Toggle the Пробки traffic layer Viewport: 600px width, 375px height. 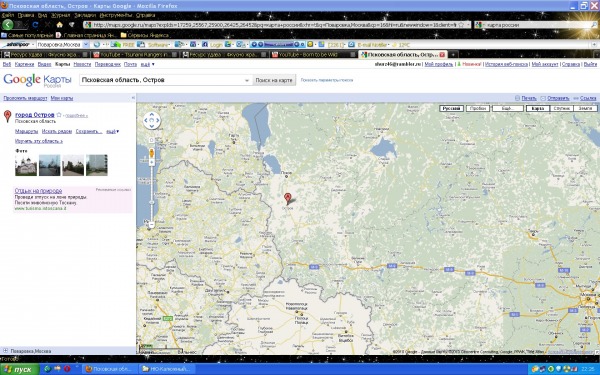pos(478,109)
